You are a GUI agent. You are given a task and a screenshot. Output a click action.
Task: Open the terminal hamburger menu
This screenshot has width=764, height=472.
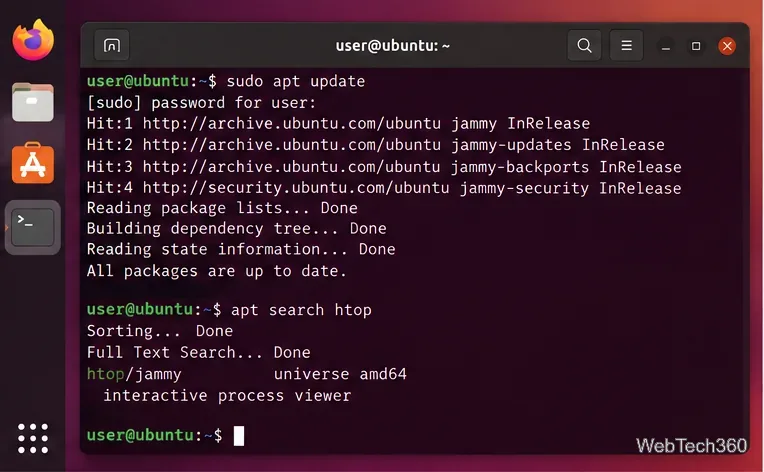click(x=627, y=46)
